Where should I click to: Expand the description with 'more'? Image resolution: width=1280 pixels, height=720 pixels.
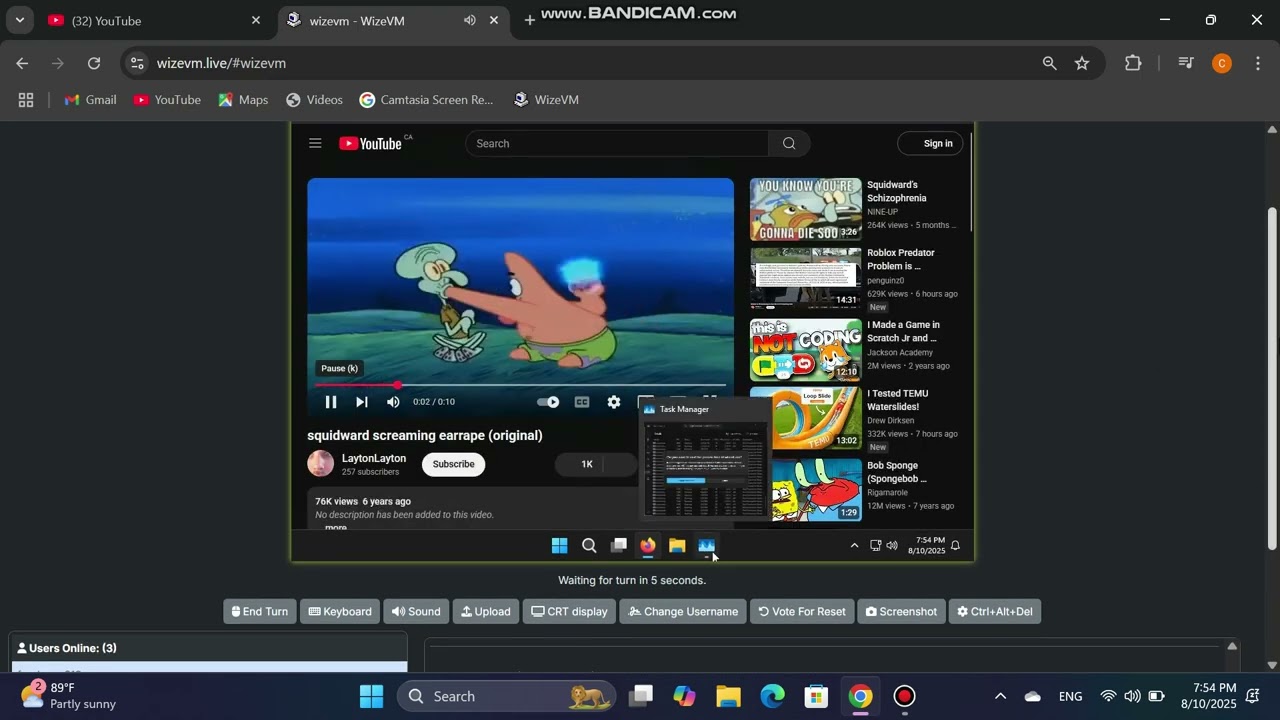pyautogui.click(x=336, y=527)
